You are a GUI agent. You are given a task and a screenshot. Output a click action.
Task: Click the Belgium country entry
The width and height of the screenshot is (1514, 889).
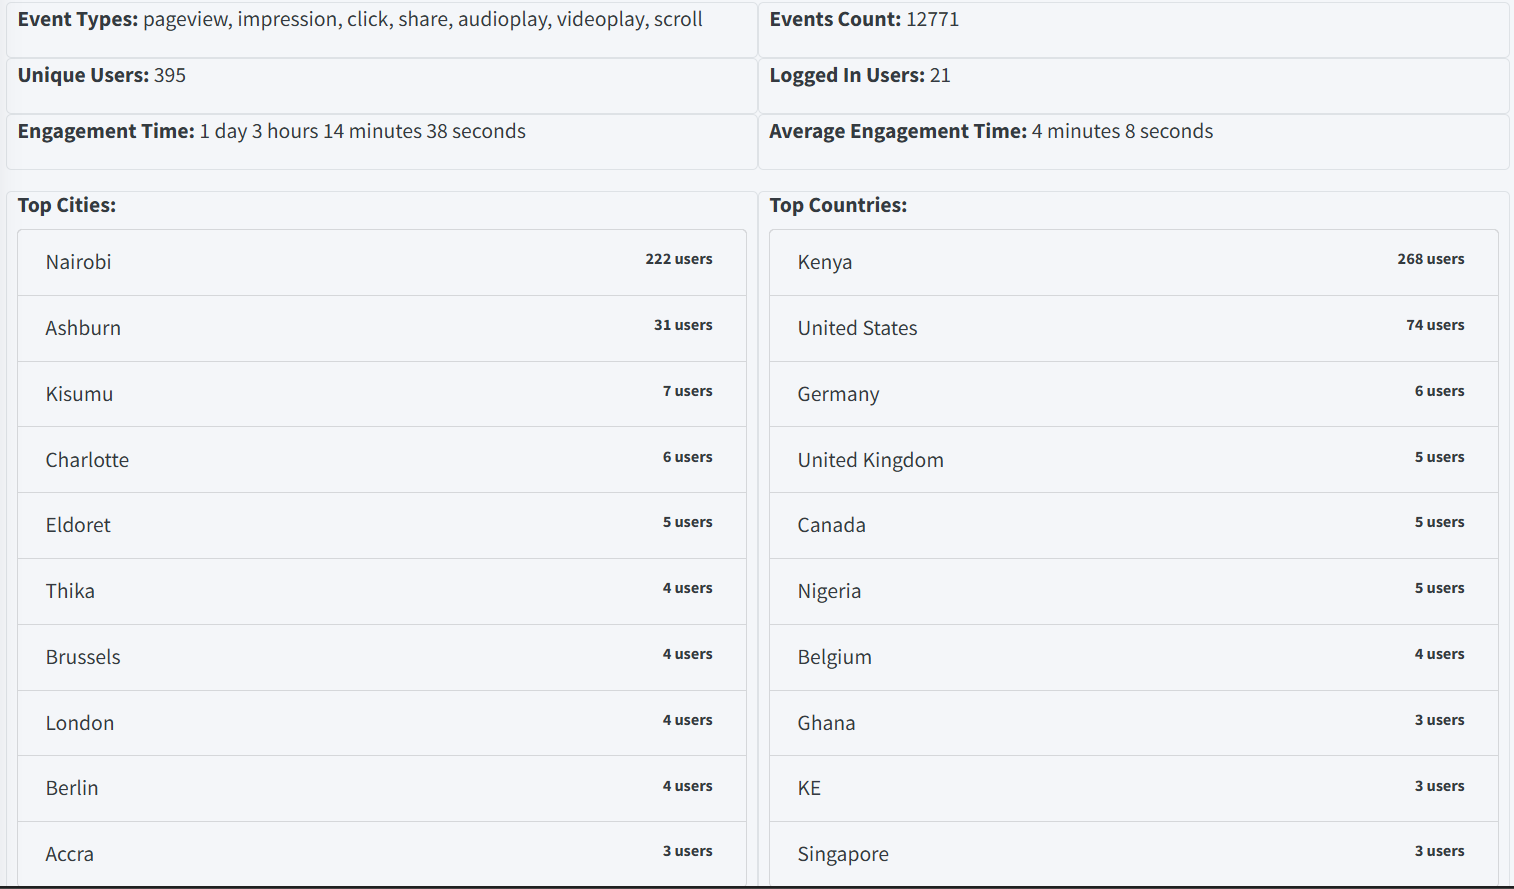tap(1133, 657)
